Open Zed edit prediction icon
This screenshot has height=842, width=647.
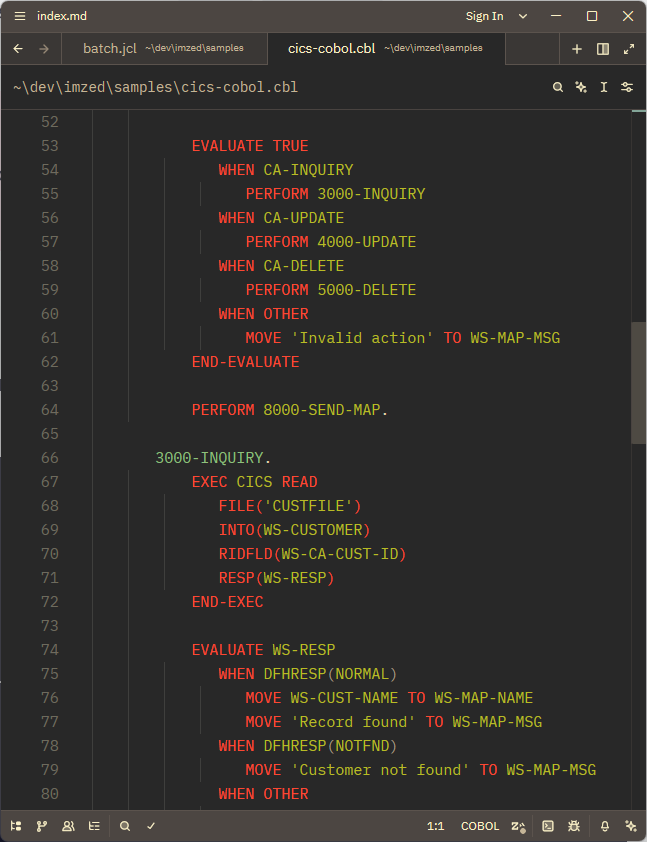click(x=518, y=826)
